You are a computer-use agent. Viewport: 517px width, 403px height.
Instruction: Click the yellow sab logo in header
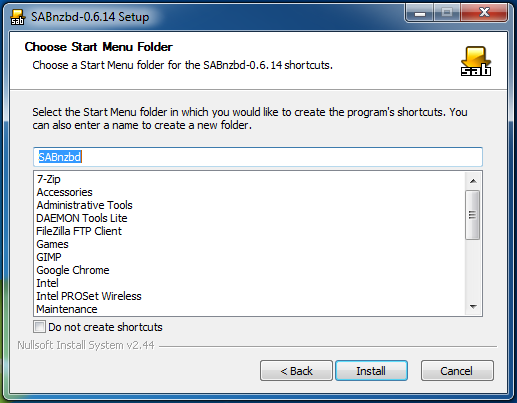(x=476, y=61)
